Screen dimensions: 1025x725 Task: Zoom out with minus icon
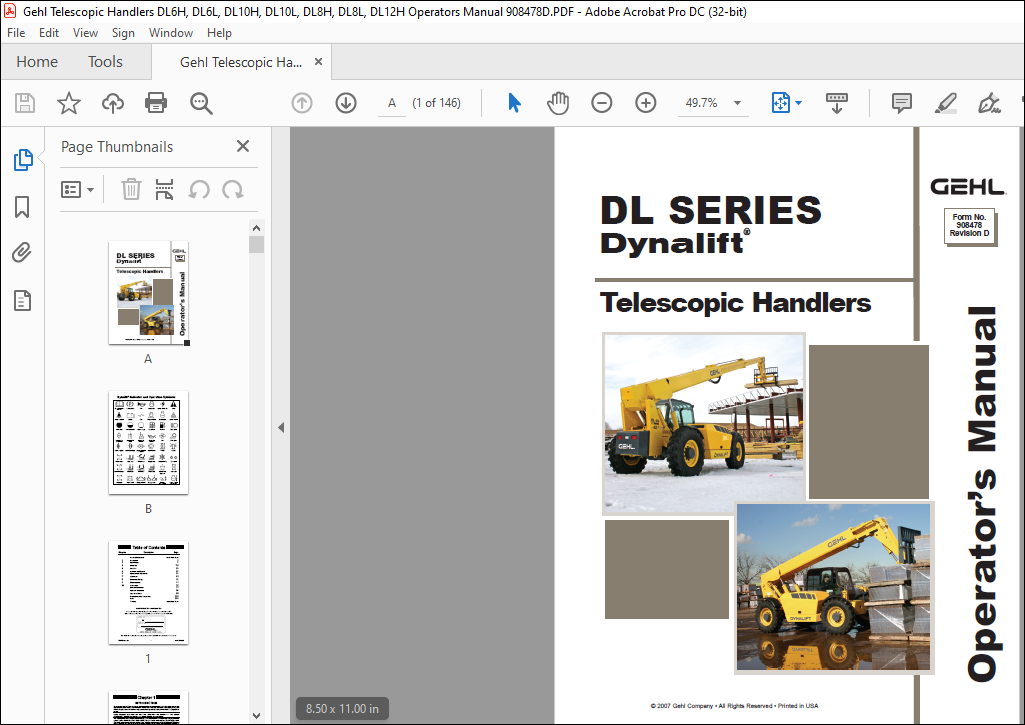(x=601, y=103)
